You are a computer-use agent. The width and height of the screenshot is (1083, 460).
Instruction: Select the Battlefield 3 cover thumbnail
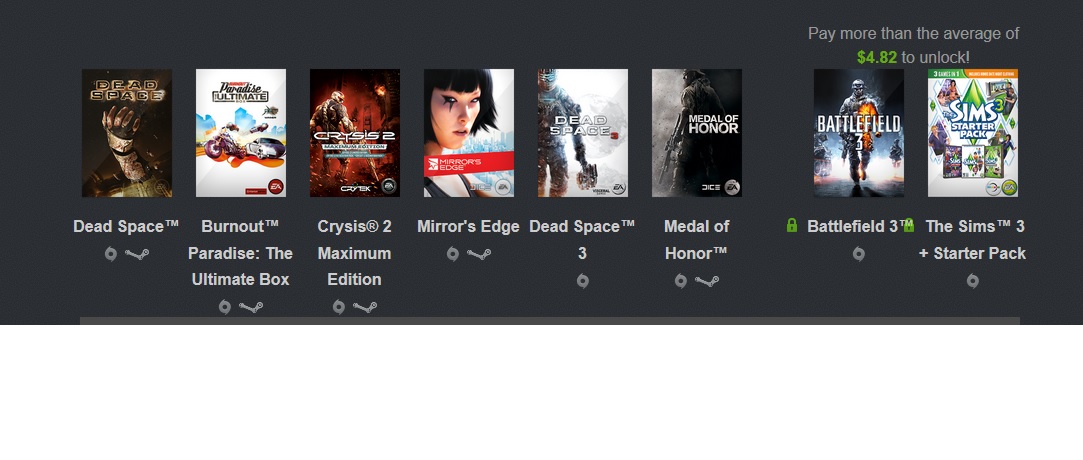click(x=859, y=133)
